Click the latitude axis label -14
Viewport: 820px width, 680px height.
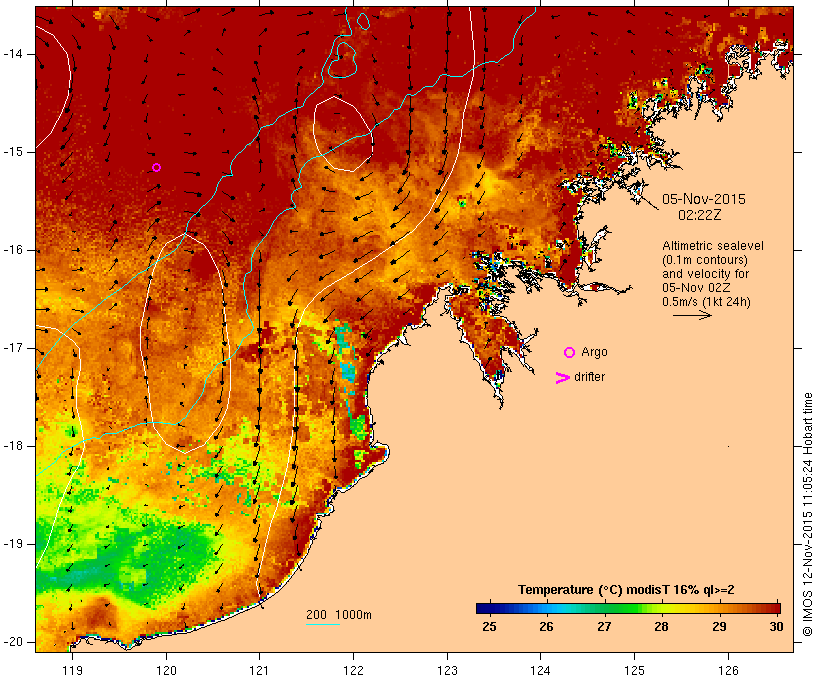[12, 54]
